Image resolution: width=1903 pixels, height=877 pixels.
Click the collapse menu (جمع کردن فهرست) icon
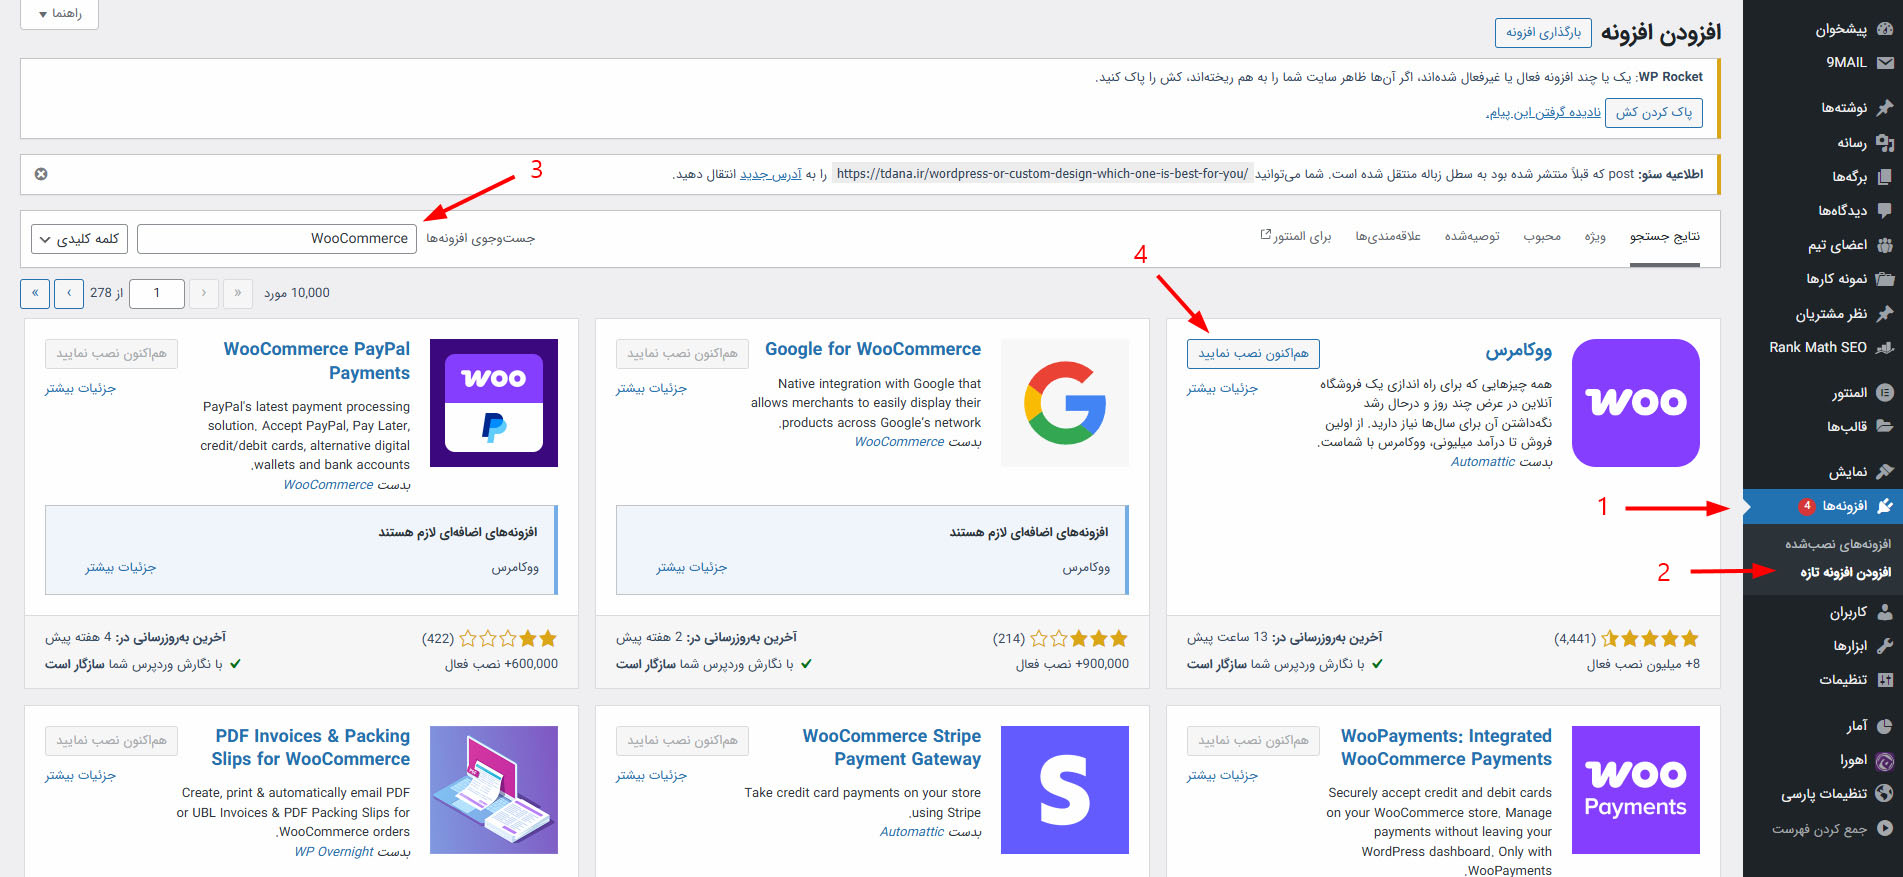point(1884,828)
